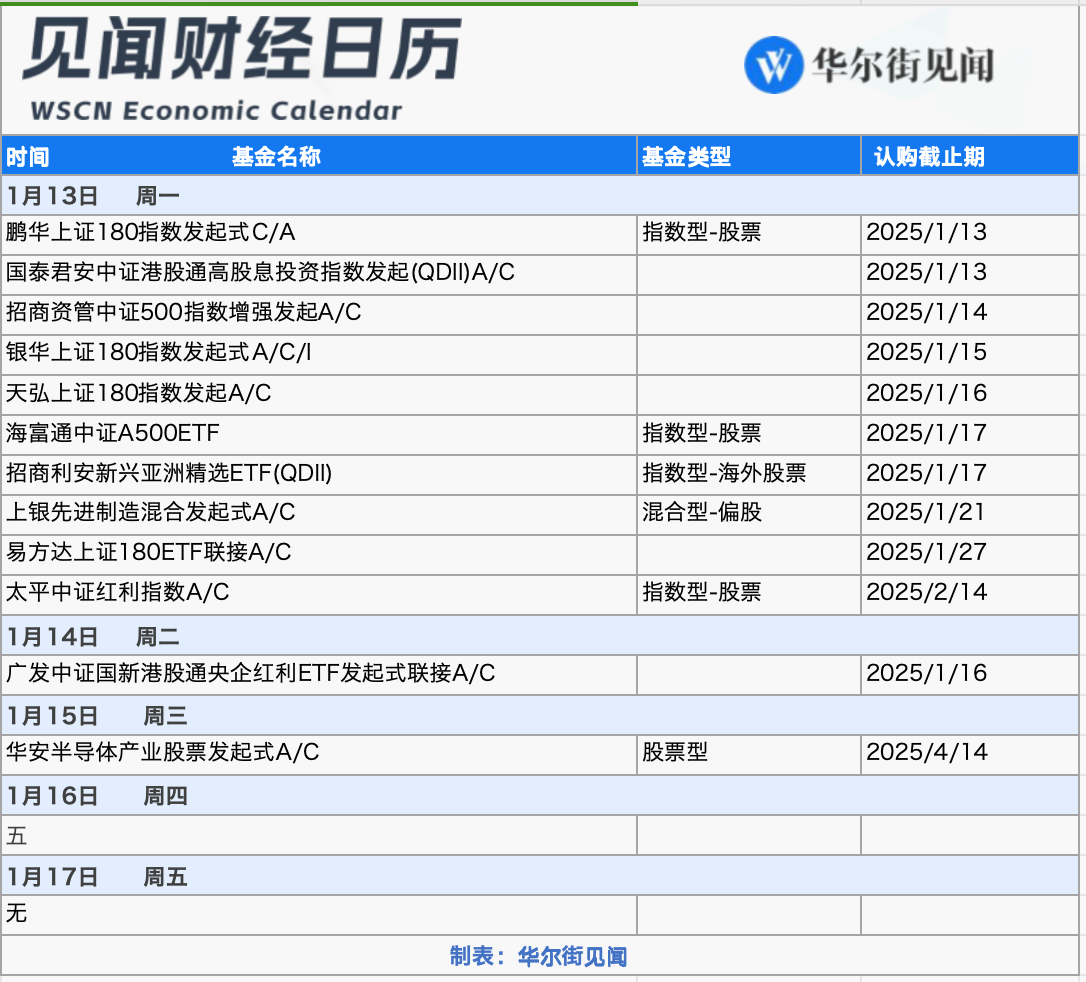Click the WSCN Economic Calendar subtitle
Viewport: 1086px width, 982px height.
click(216, 111)
